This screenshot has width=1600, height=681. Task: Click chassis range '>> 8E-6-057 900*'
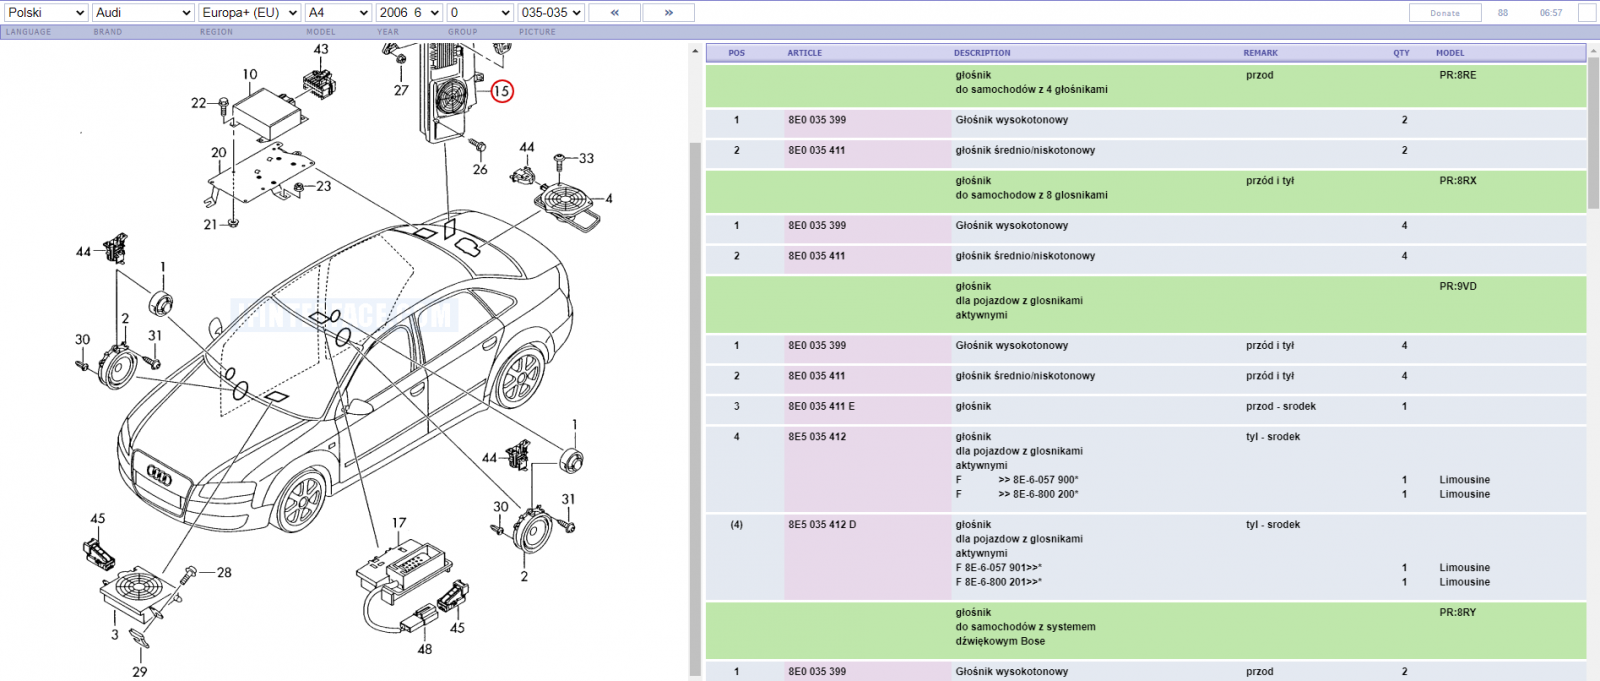pyautogui.click(x=1038, y=480)
